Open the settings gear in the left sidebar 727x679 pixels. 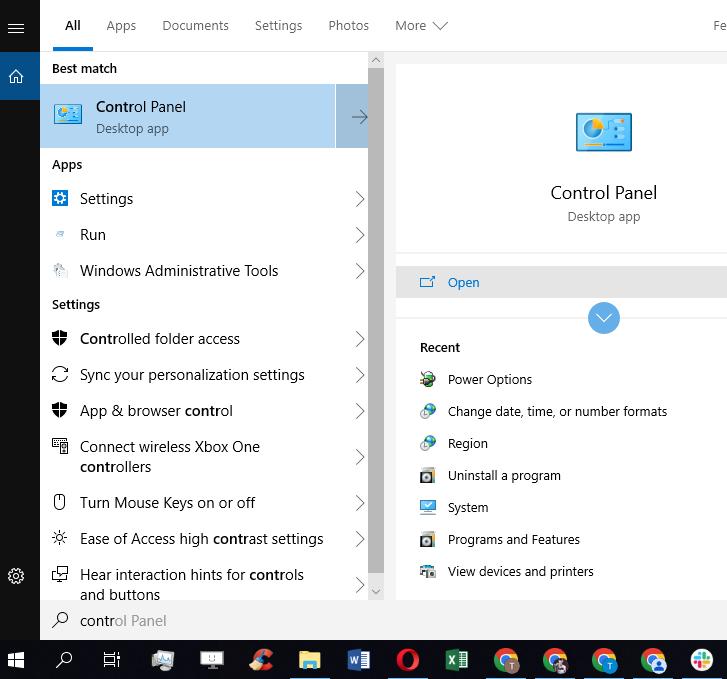(16, 576)
